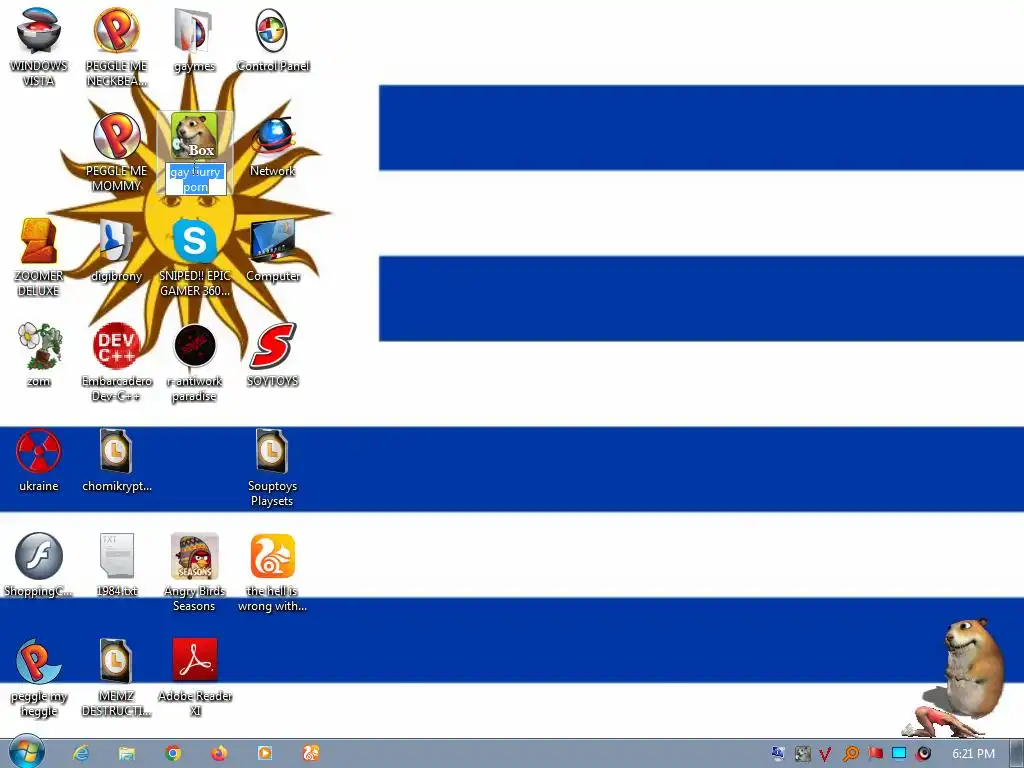This screenshot has height=768, width=1024.
Task: Open Windows Explorer from the taskbar
Action: pos(127,753)
